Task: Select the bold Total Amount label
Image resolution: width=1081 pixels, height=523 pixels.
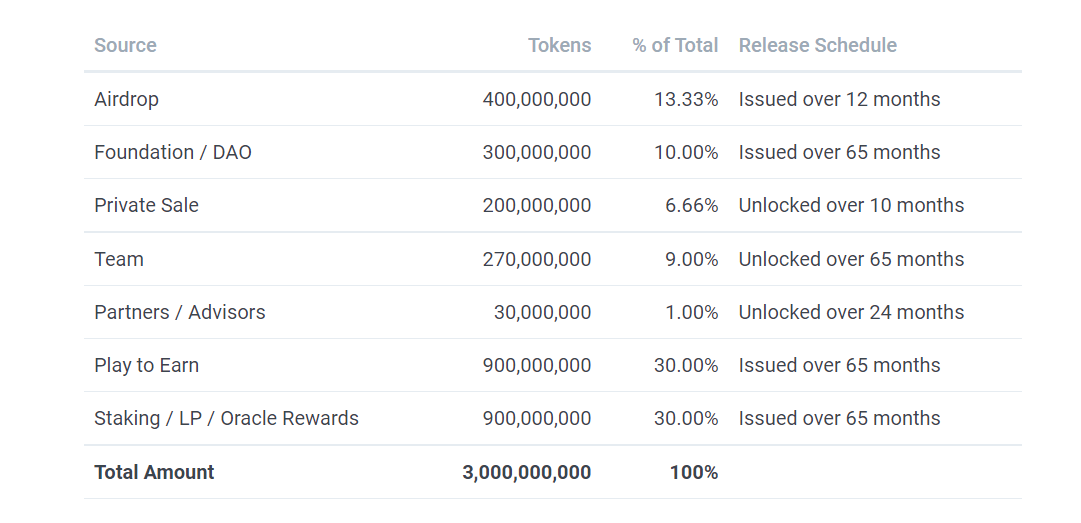Action: click(154, 472)
